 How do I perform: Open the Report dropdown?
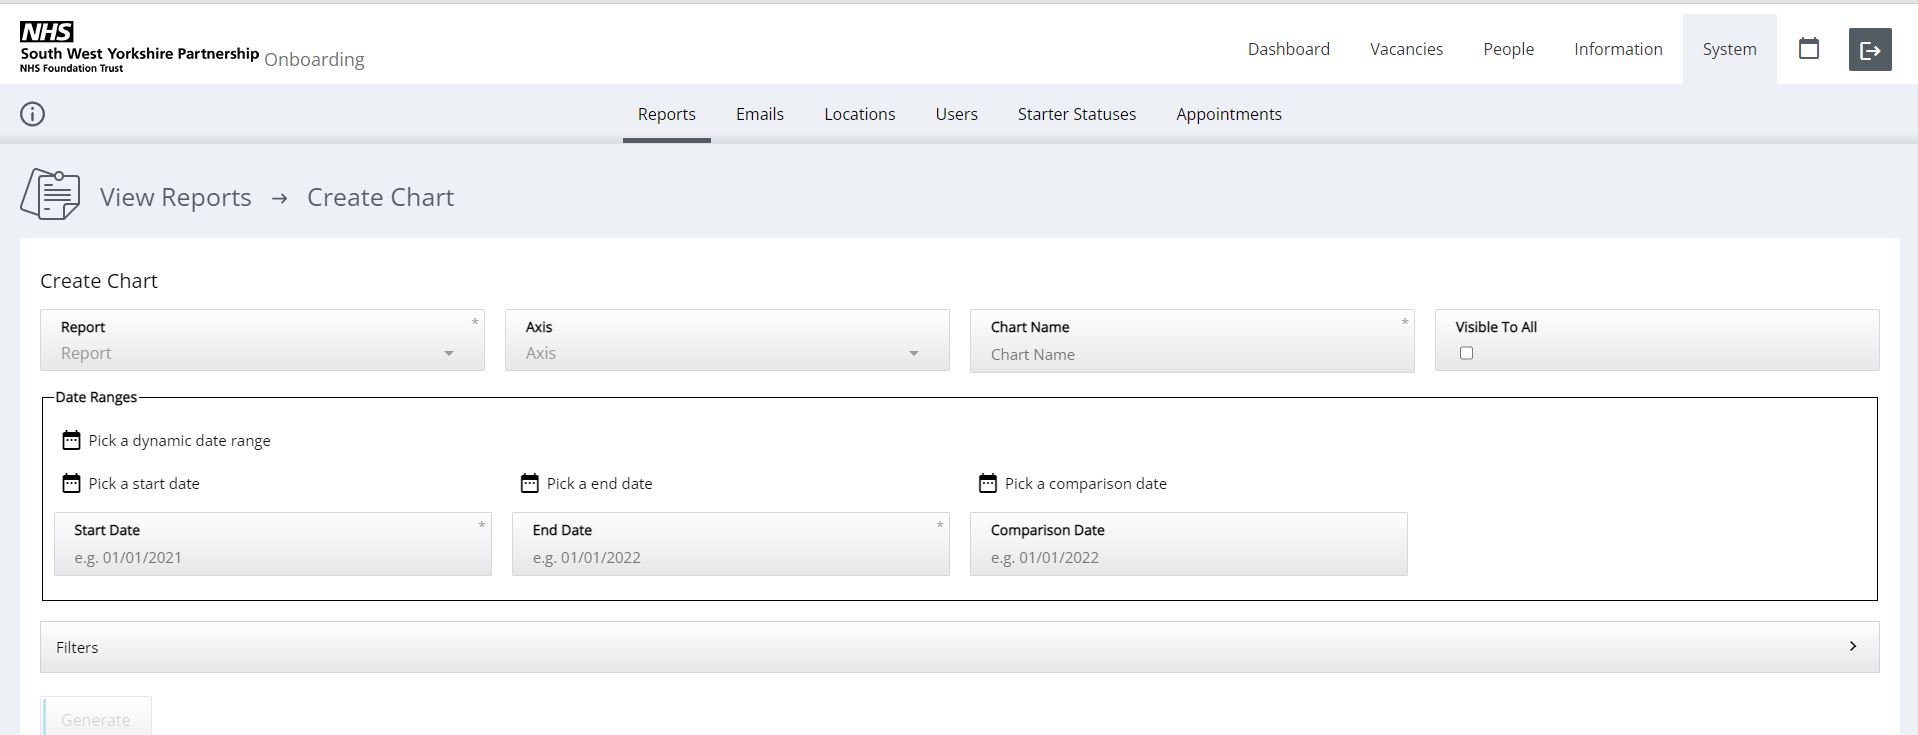(262, 353)
